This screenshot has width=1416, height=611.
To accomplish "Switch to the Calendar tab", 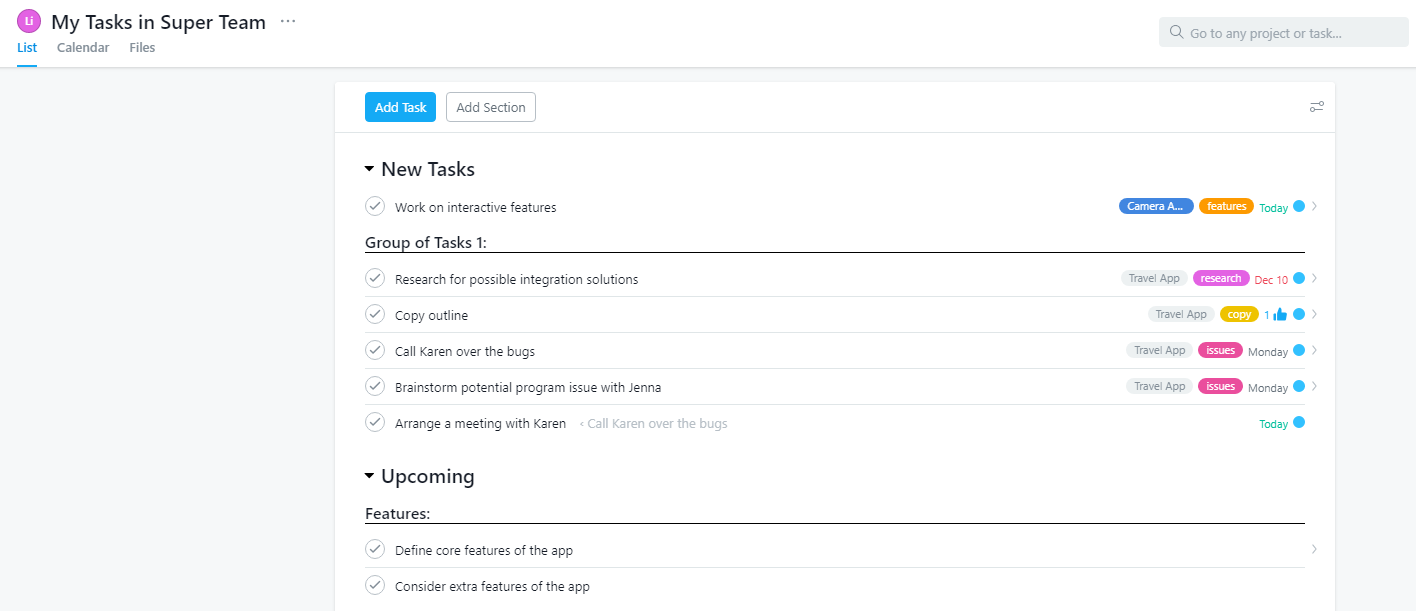I will (x=83, y=47).
